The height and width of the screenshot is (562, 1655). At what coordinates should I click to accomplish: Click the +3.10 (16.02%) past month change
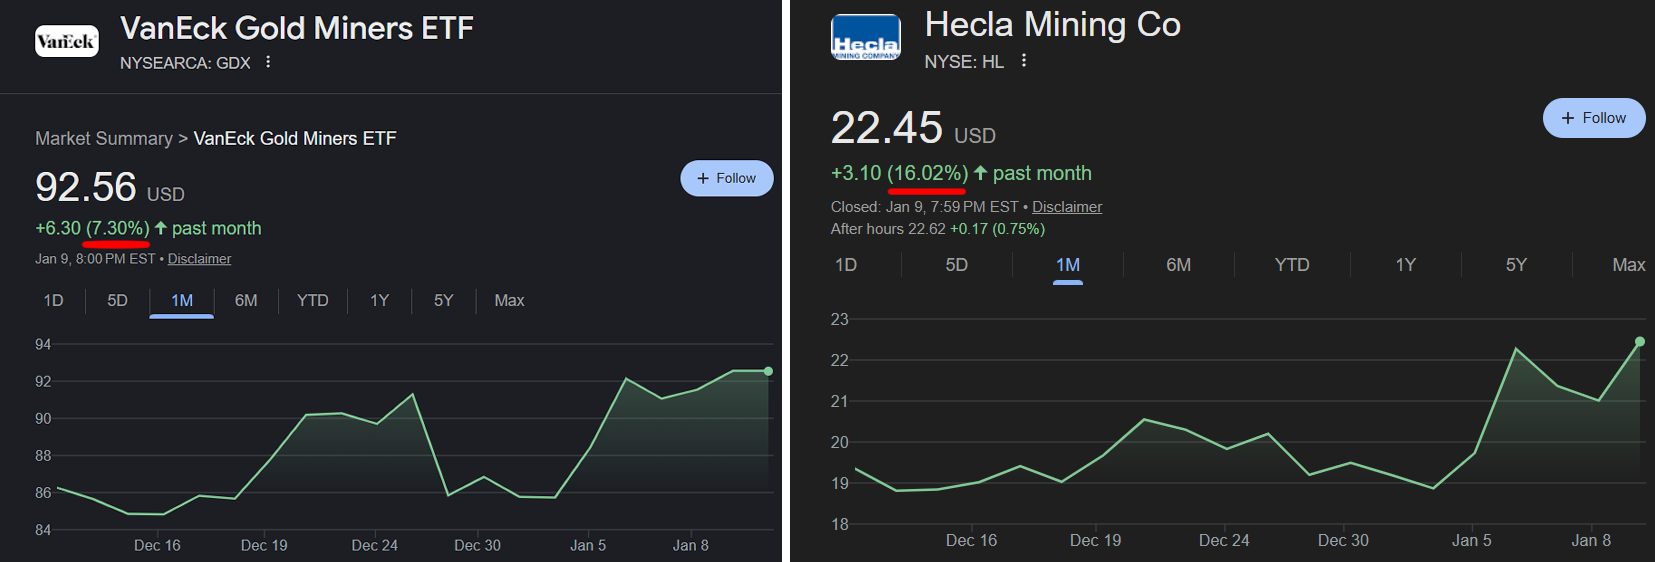coord(961,173)
